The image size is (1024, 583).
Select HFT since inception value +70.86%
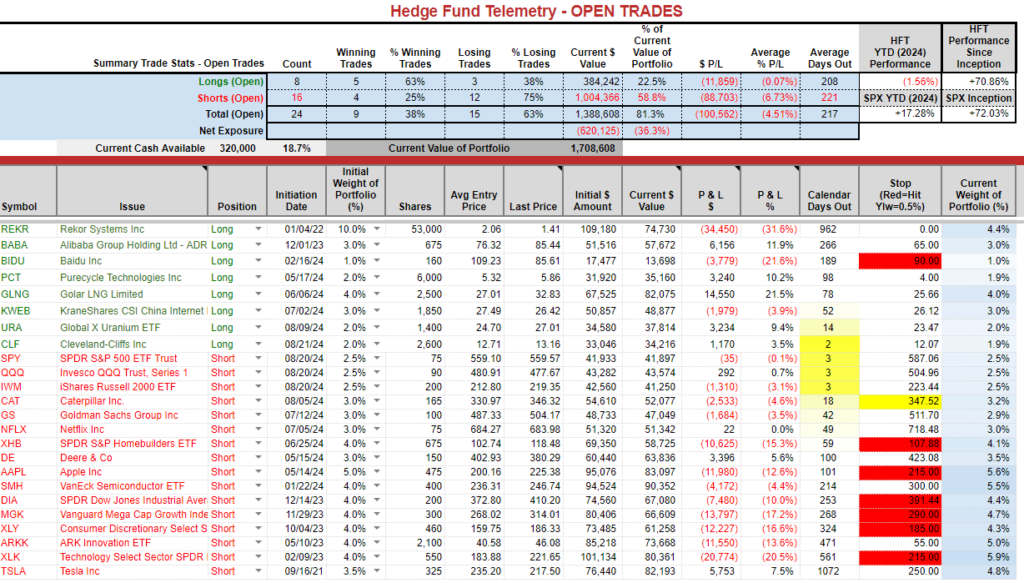(978, 82)
